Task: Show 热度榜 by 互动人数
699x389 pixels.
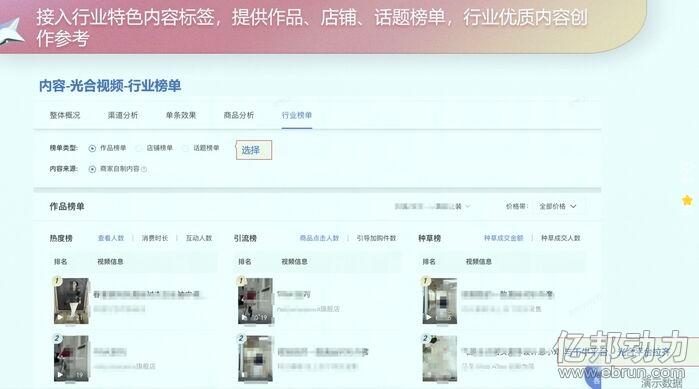Action: point(199,238)
